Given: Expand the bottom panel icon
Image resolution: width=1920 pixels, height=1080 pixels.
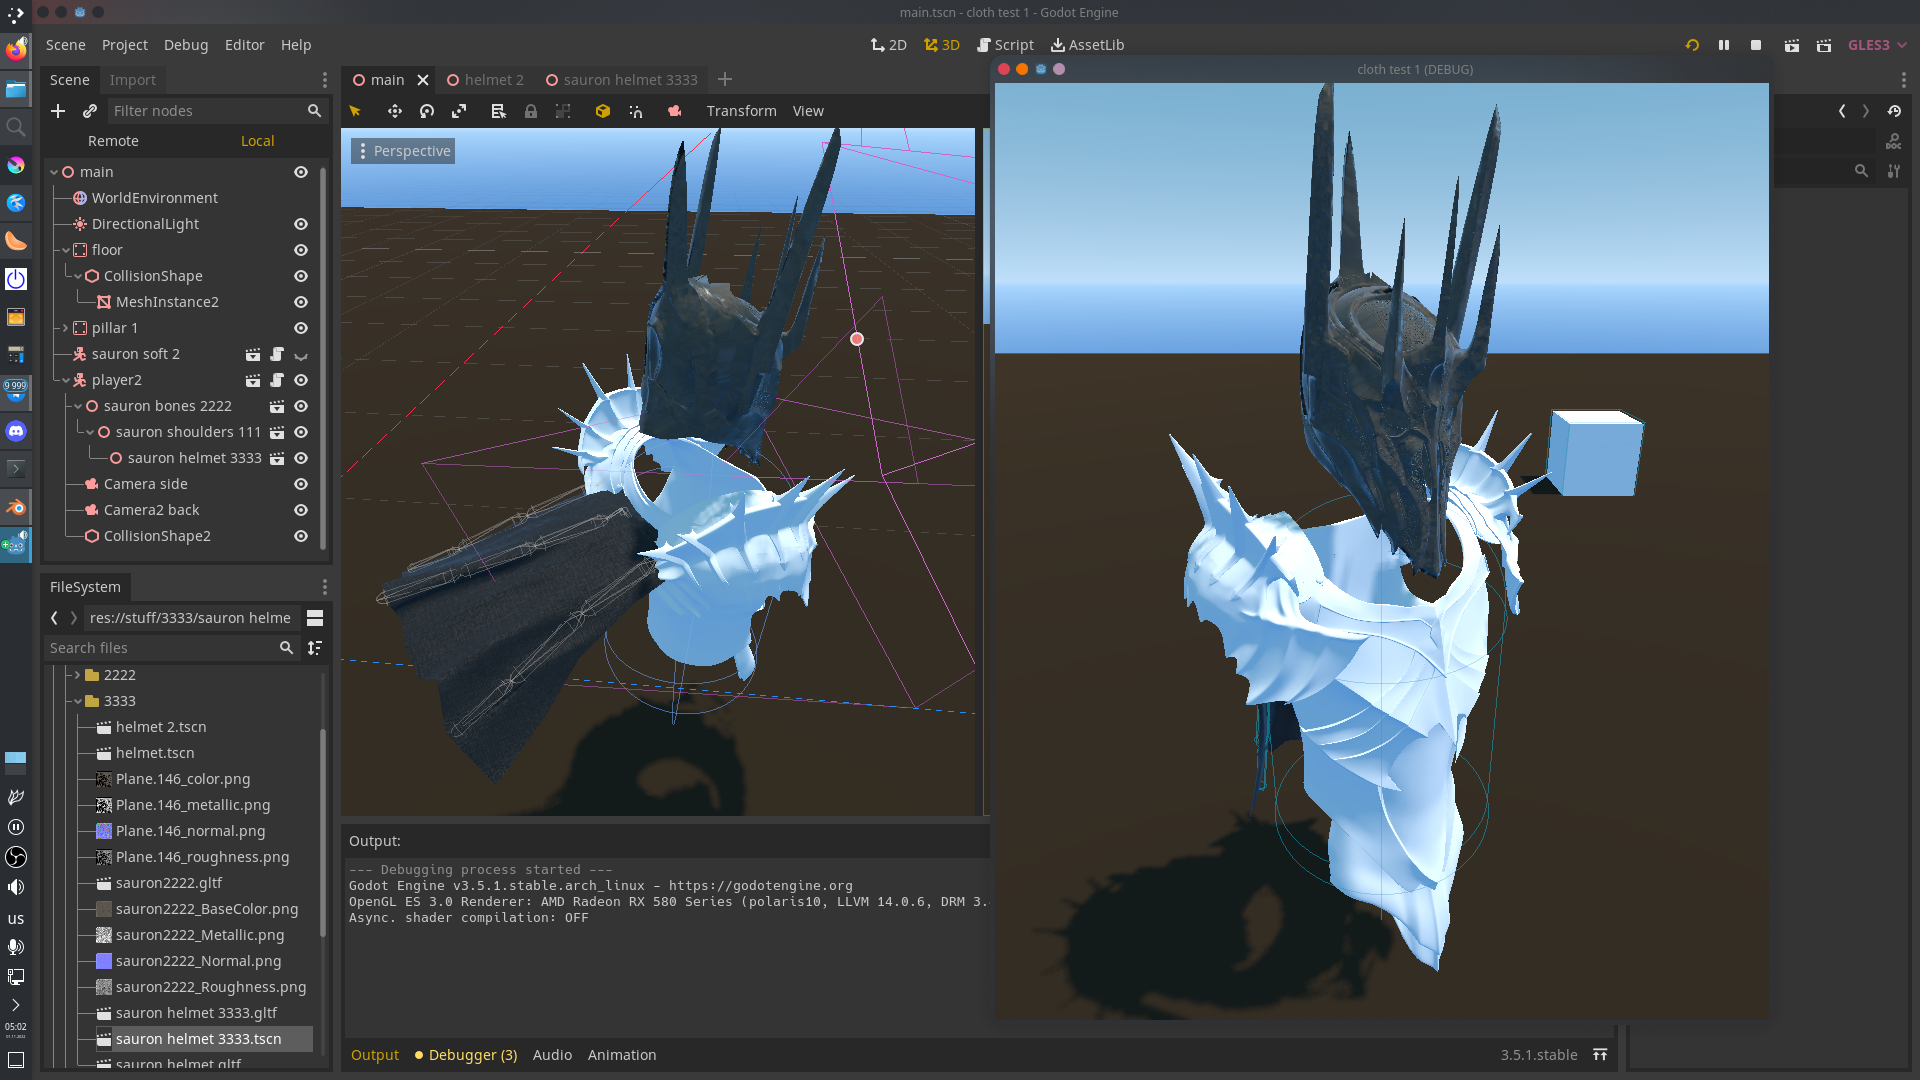Looking at the screenshot, I should 1600,1055.
